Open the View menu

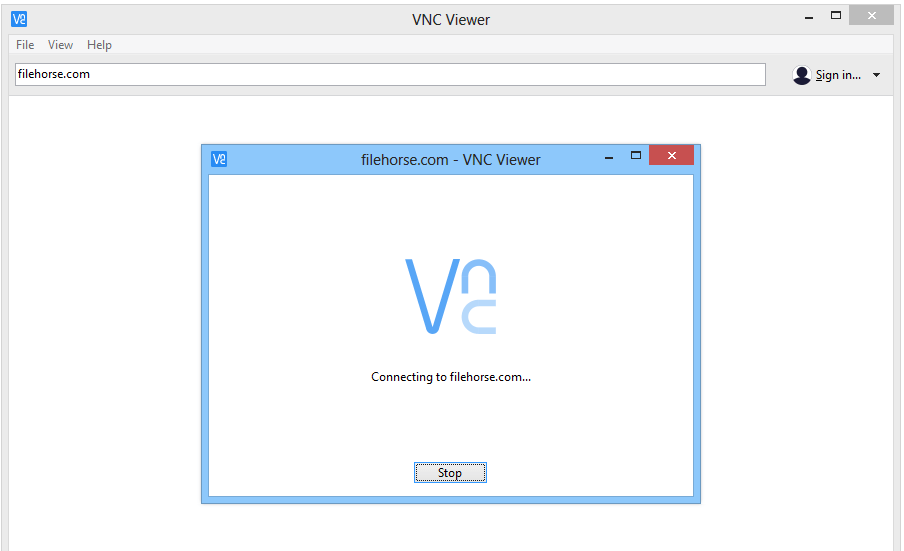coord(60,45)
